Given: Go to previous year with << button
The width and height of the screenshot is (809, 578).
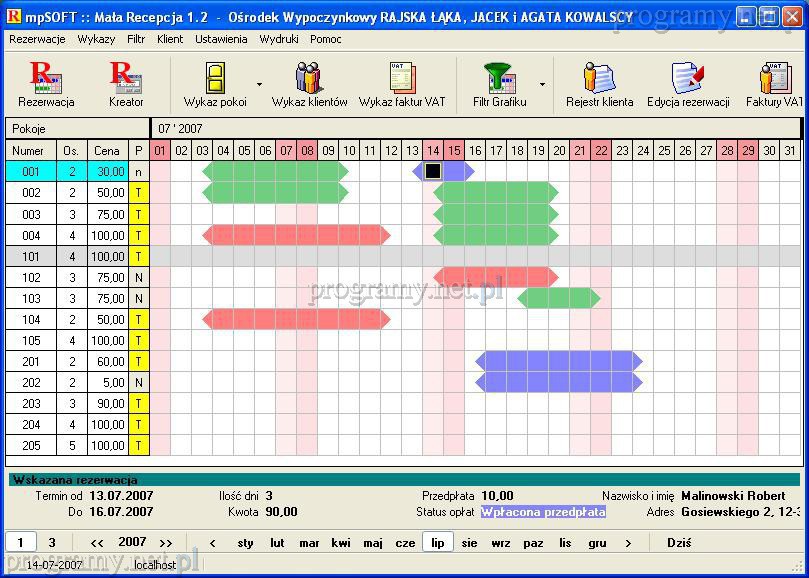Looking at the screenshot, I should tap(97, 543).
